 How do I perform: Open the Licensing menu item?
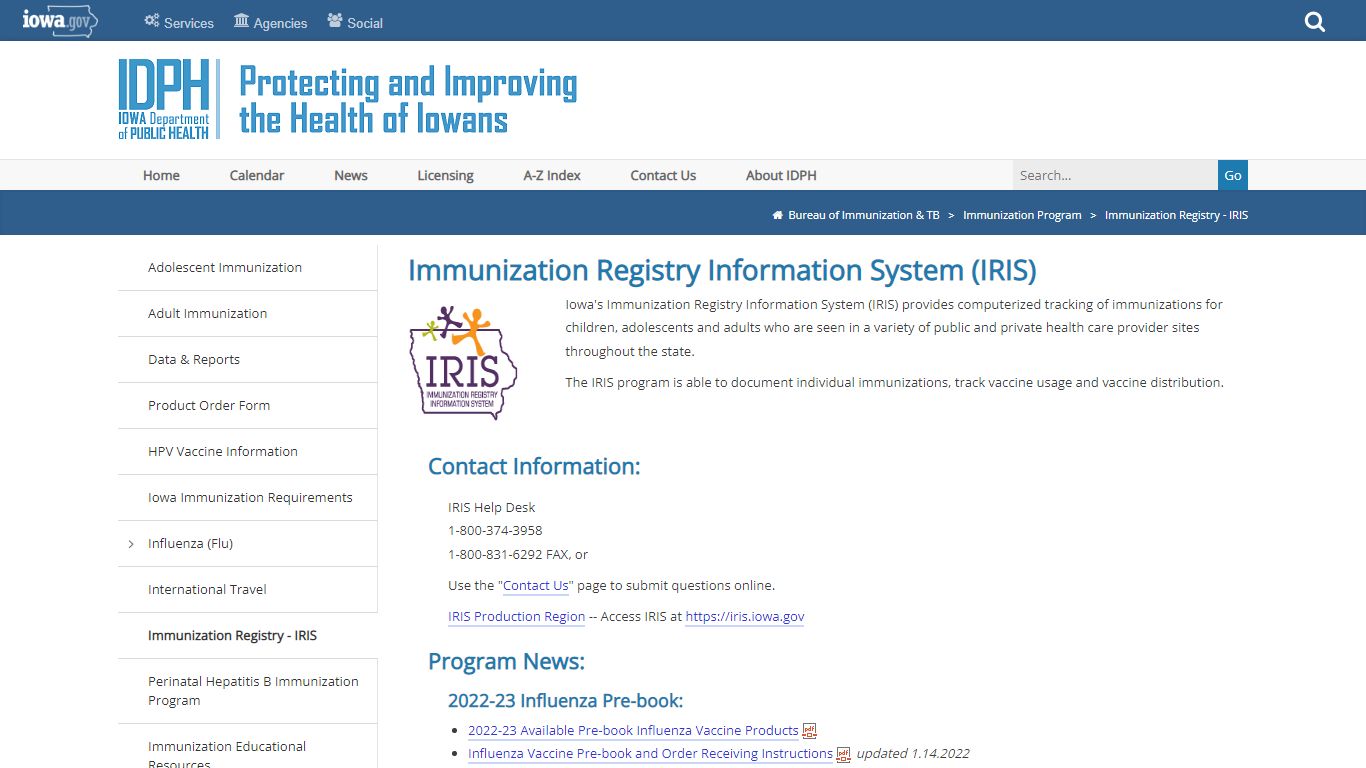point(445,175)
